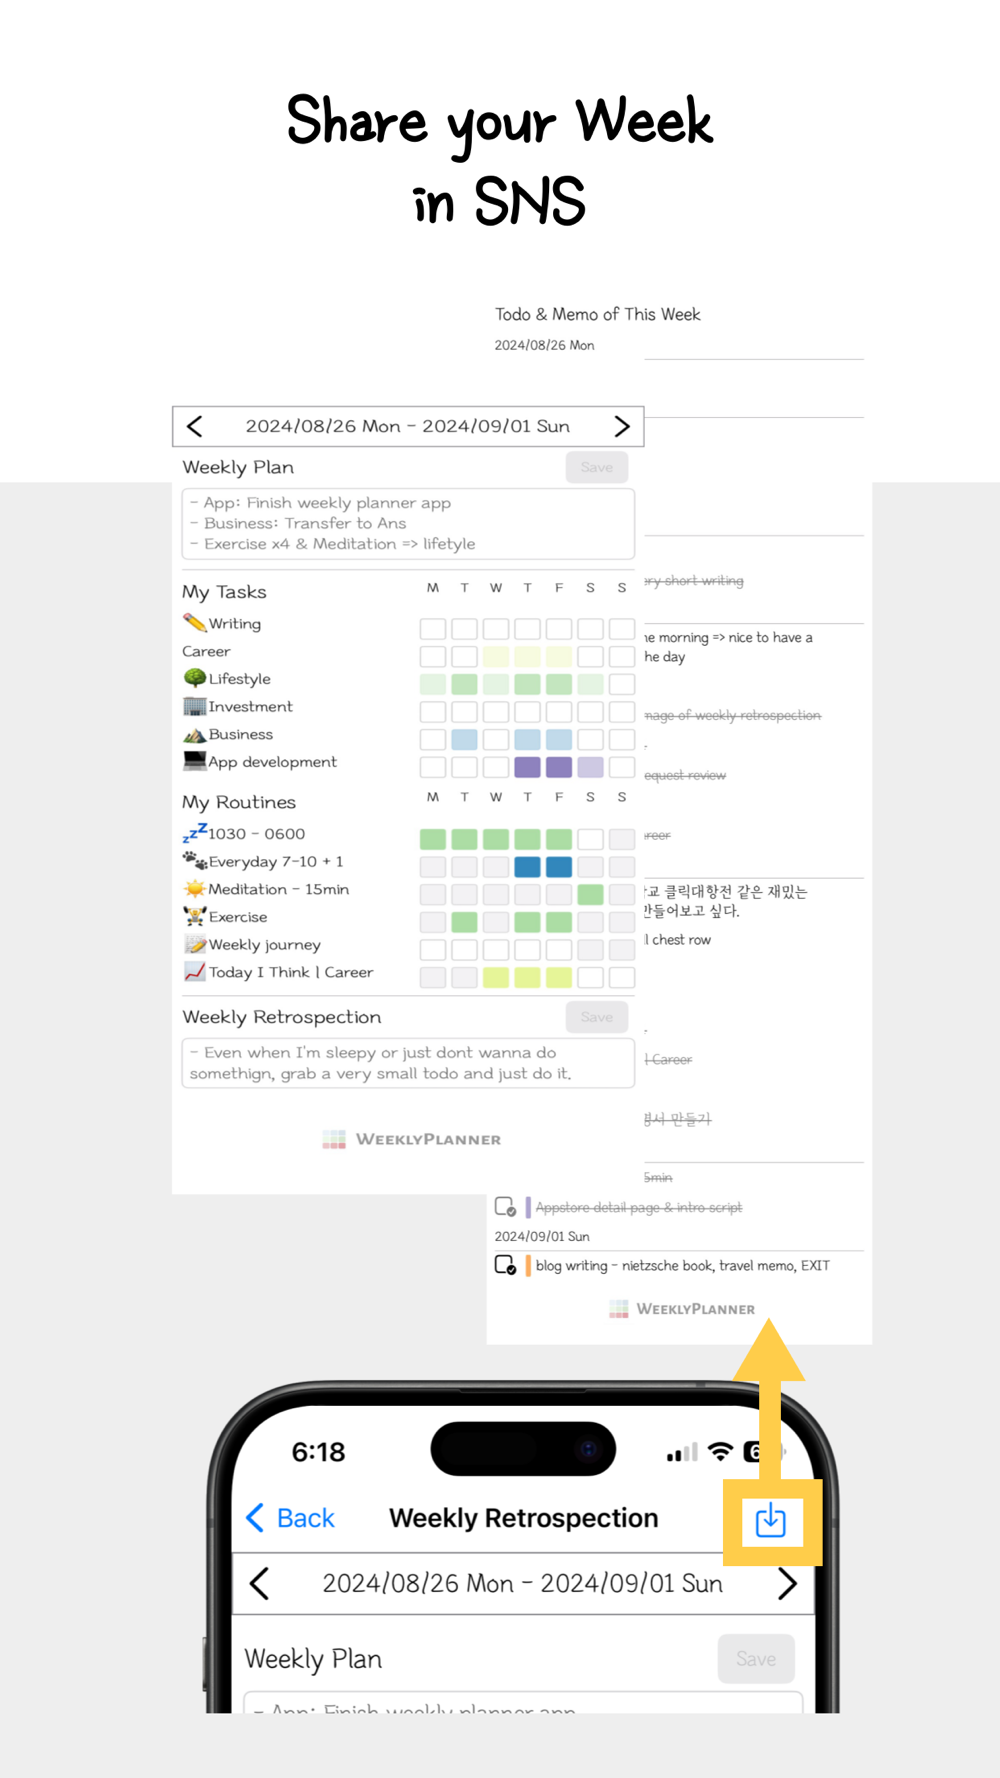Viewport: 1000px width, 1778px height.
Task: Toggle the Appstore detail page todo checkbox
Action: (505, 1207)
